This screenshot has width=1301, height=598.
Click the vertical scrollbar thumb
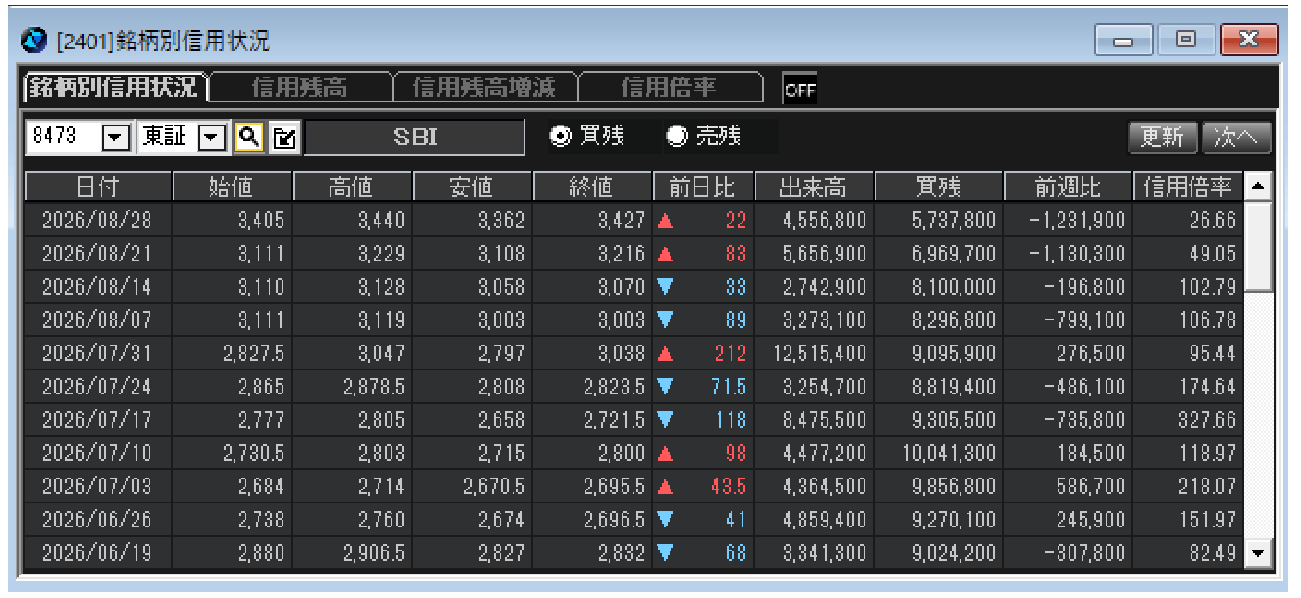coord(1259,246)
